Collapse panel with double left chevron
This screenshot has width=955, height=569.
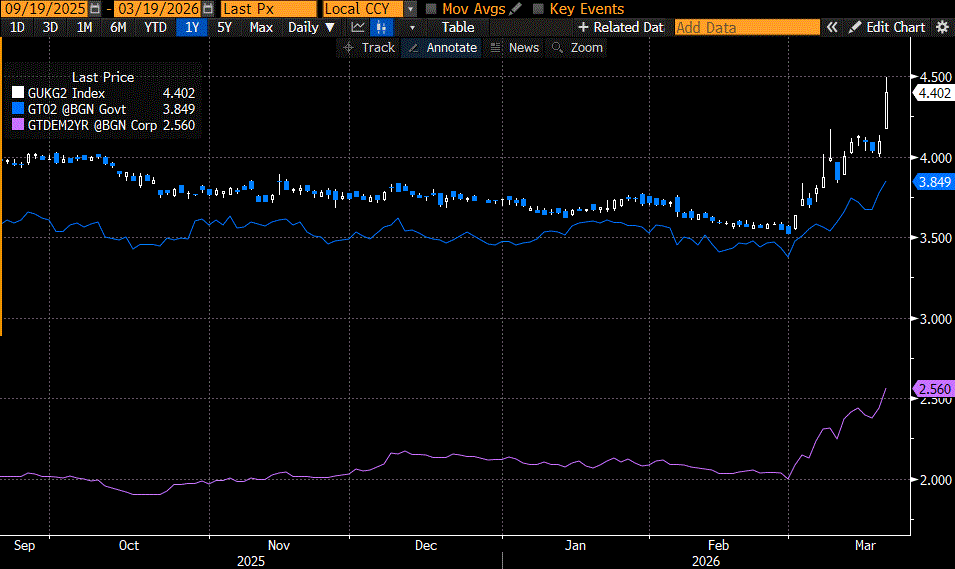(x=831, y=27)
